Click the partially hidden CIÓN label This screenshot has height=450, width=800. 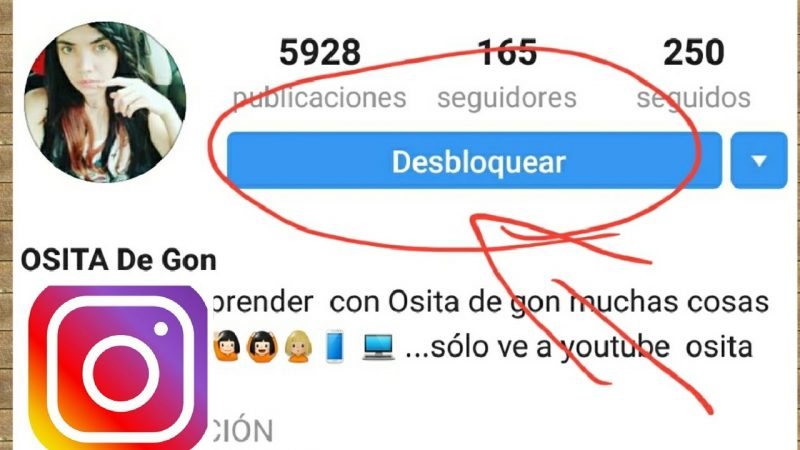coord(241,431)
